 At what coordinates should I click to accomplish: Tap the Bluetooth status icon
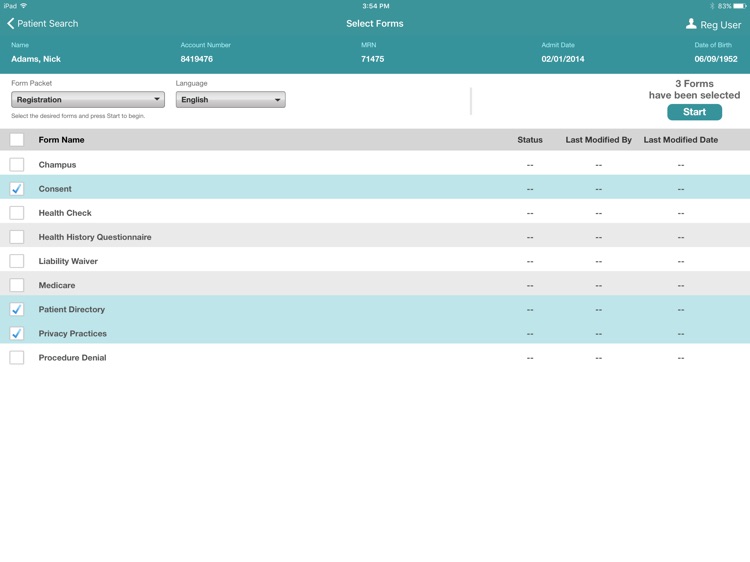[x=712, y=6]
